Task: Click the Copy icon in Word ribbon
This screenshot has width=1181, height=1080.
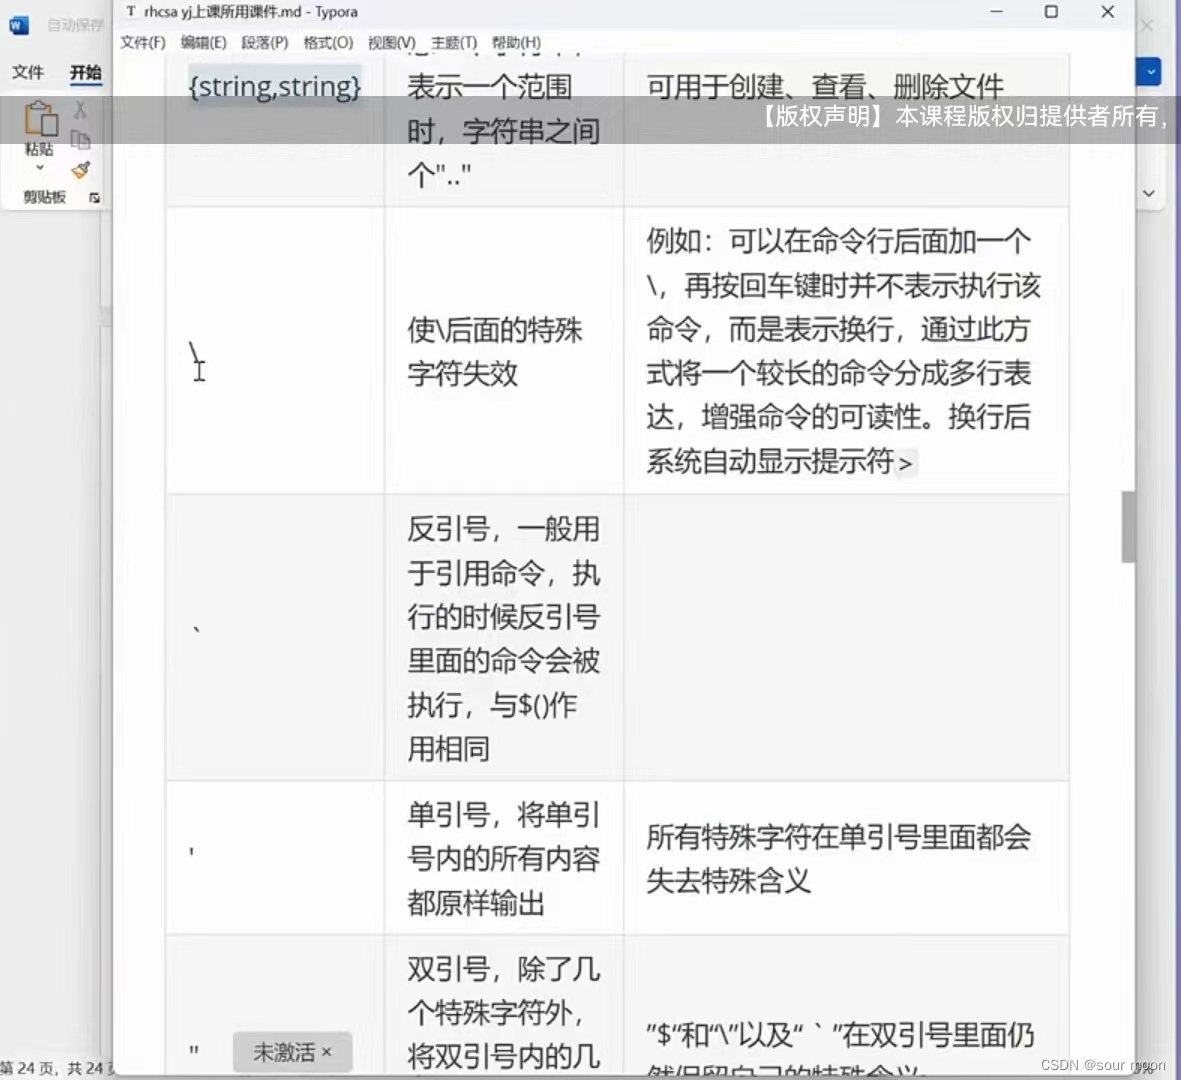Action: tap(80, 140)
